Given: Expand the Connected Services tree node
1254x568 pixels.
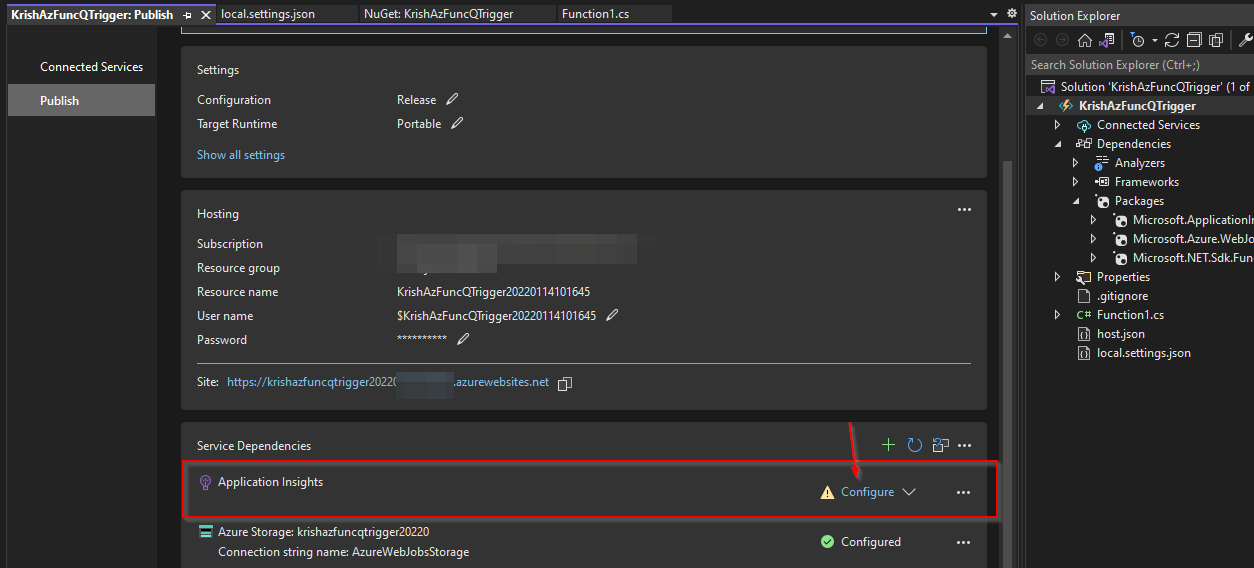Looking at the screenshot, I should click(x=1058, y=125).
